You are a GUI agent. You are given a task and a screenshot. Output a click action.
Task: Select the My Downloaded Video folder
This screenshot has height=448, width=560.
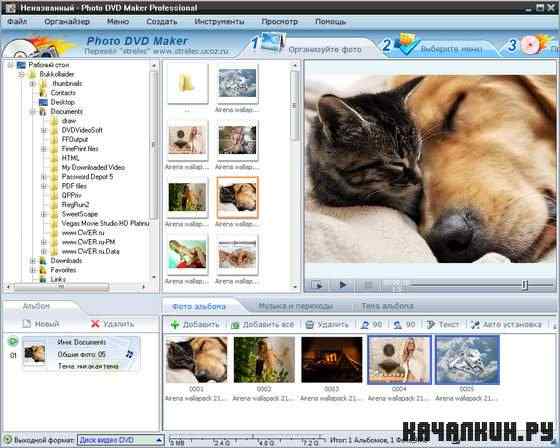93,167
